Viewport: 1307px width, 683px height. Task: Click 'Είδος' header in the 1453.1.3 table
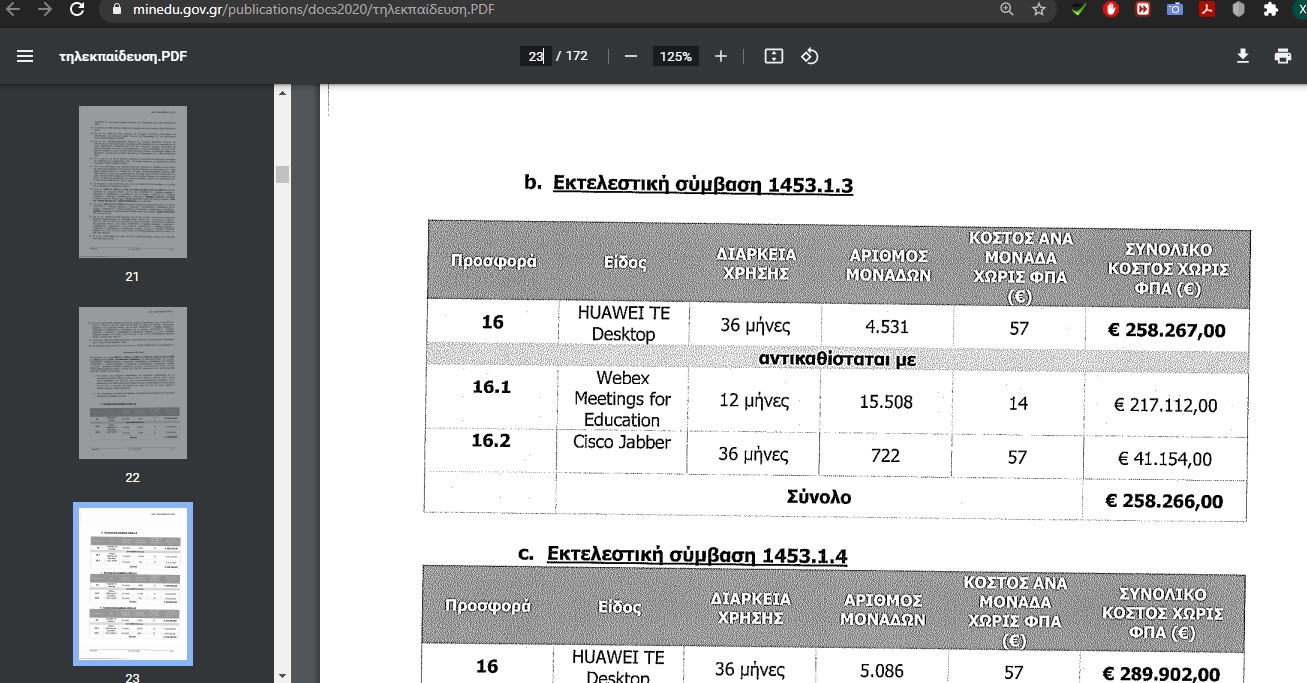[625, 263]
